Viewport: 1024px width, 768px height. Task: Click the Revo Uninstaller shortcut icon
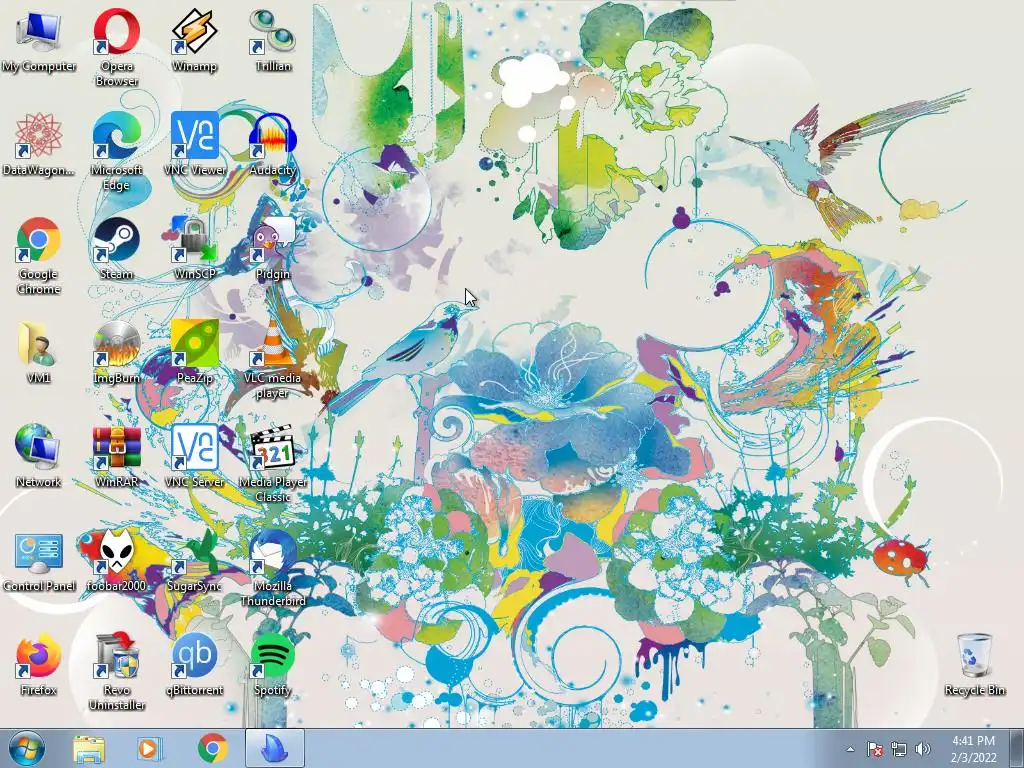[116, 671]
